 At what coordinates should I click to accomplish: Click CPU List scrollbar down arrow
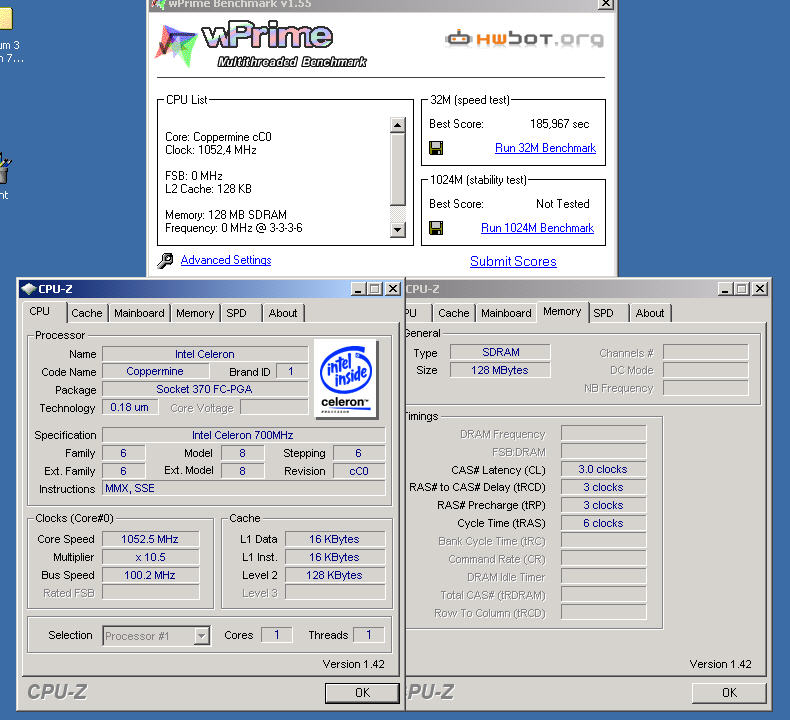point(398,230)
